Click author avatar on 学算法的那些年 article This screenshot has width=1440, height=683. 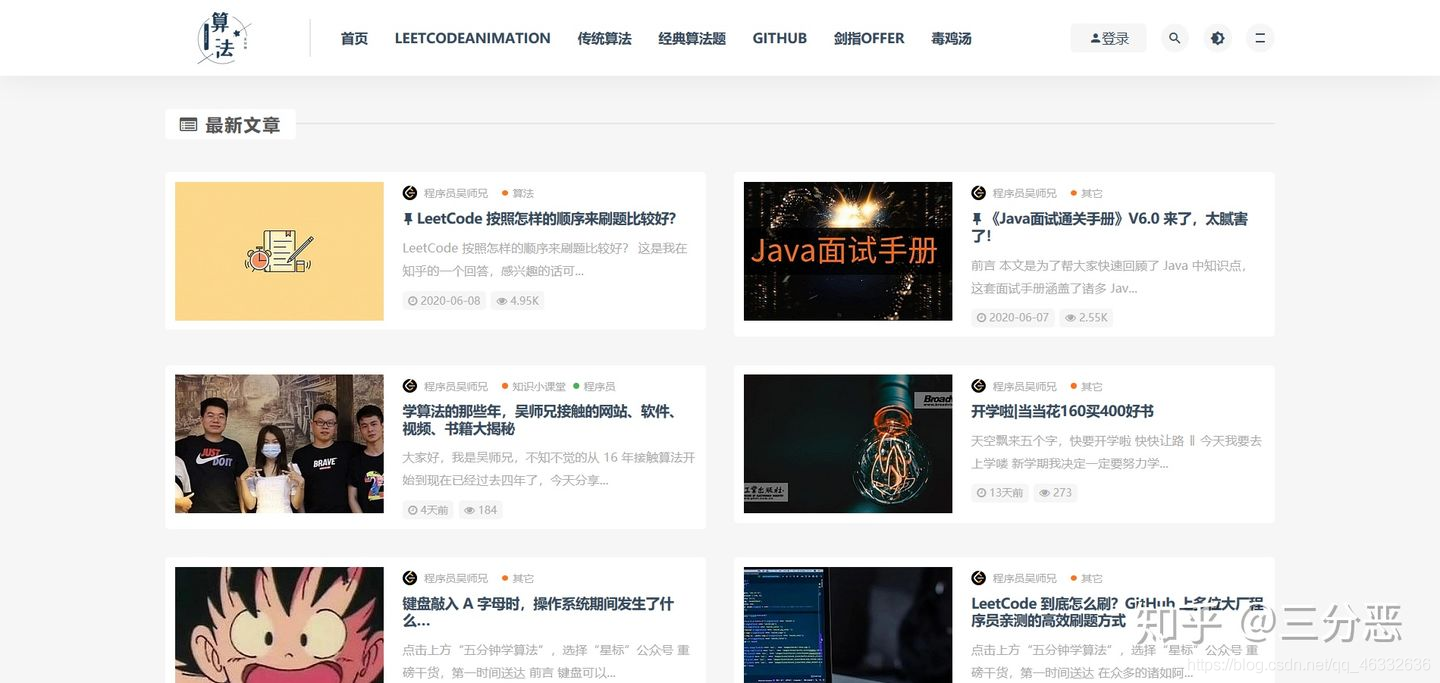(410, 386)
